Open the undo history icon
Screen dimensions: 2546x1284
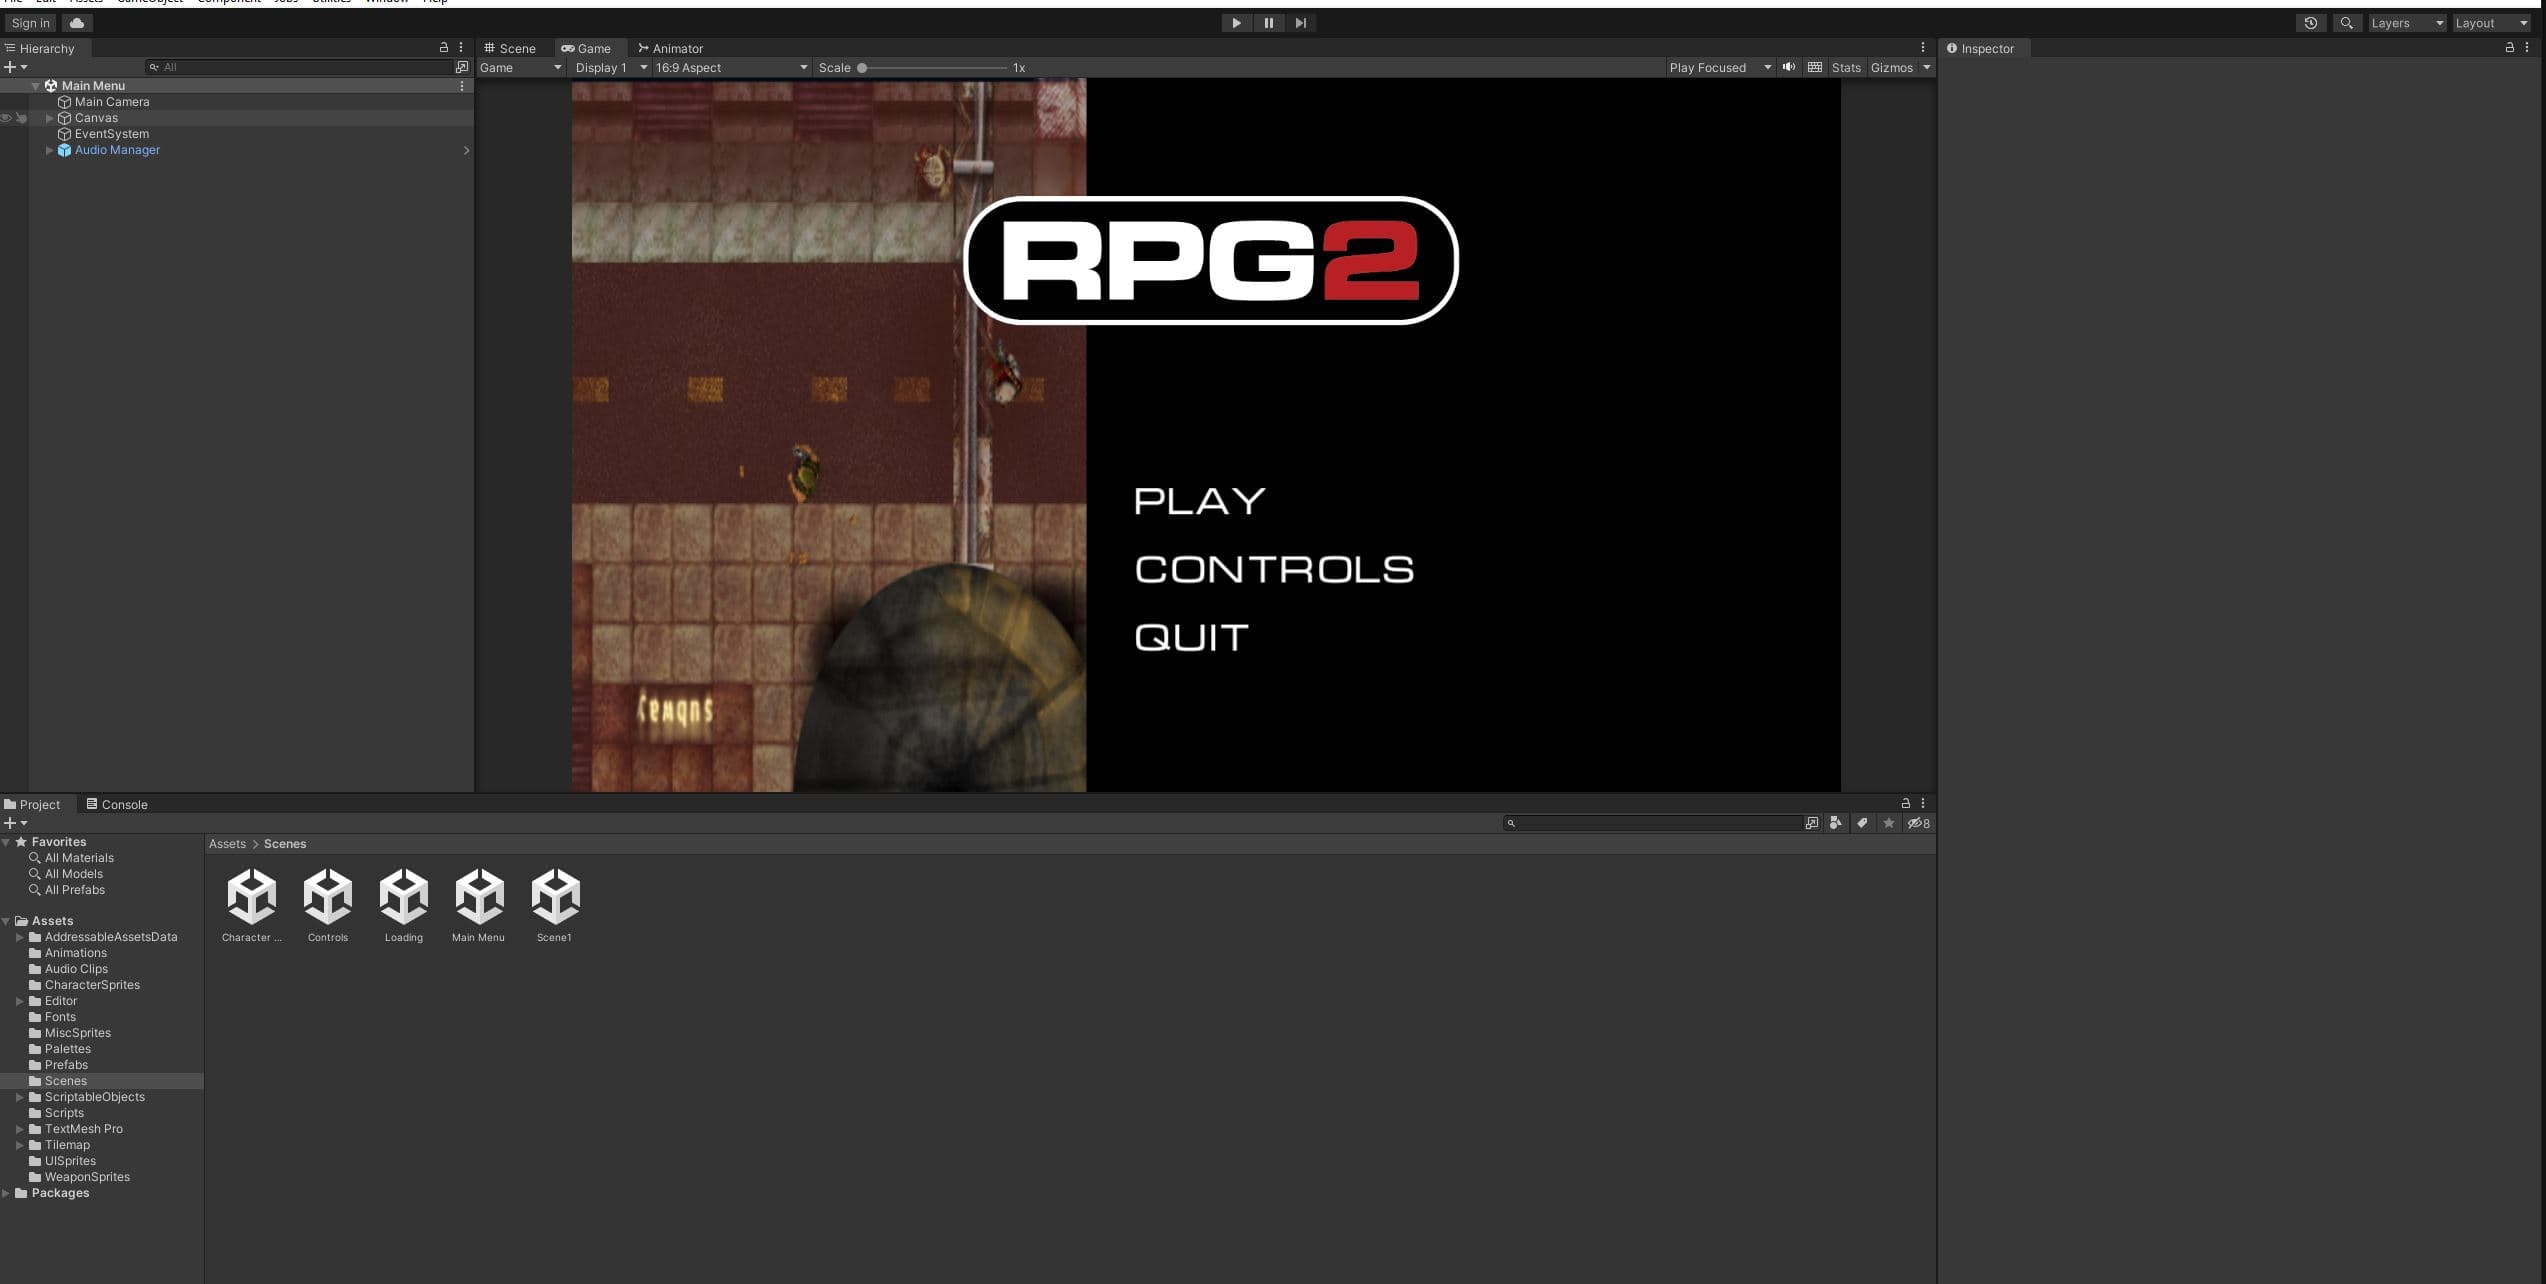[x=2310, y=23]
